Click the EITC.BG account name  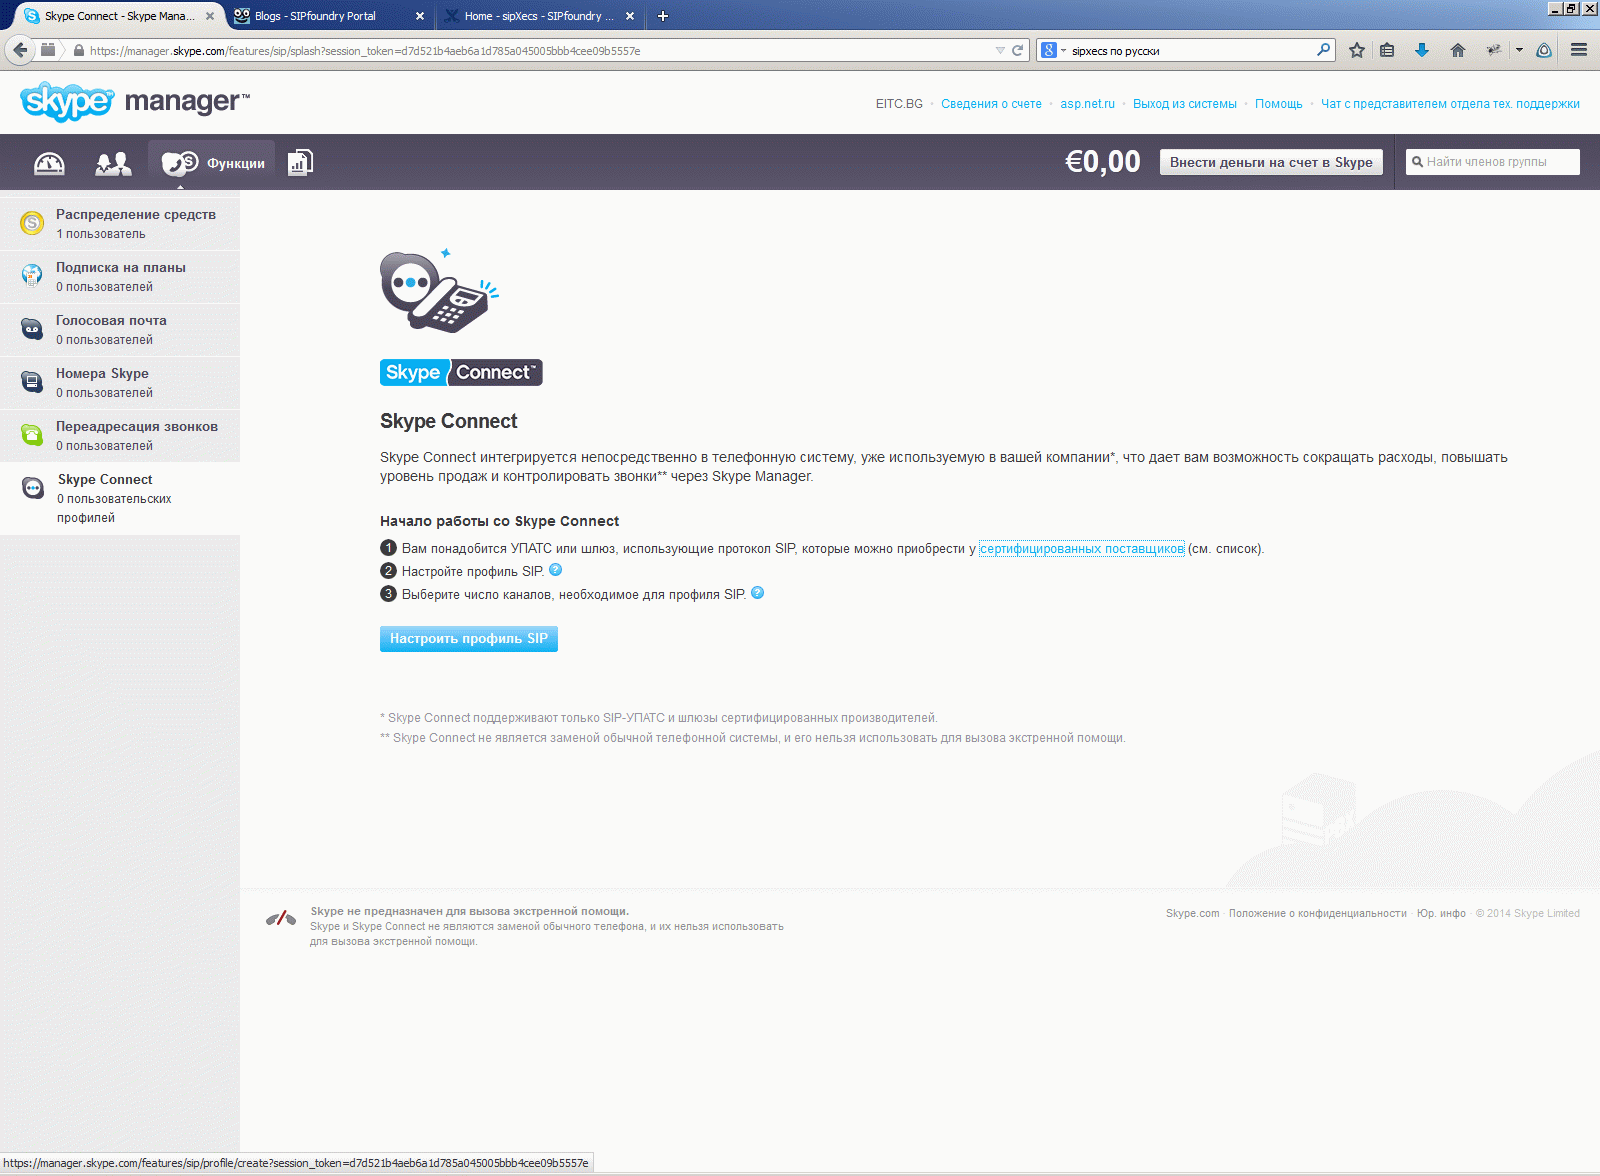pyautogui.click(x=899, y=104)
